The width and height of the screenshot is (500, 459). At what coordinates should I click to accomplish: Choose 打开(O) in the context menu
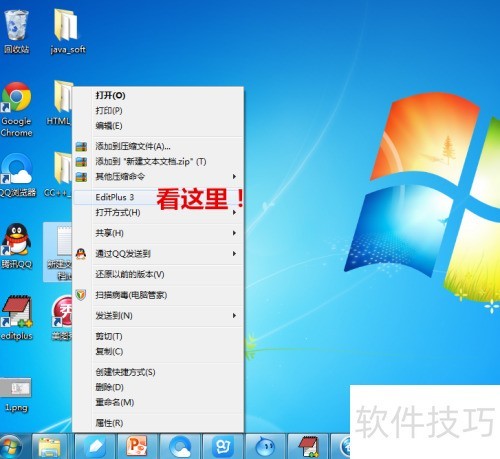tap(158, 95)
